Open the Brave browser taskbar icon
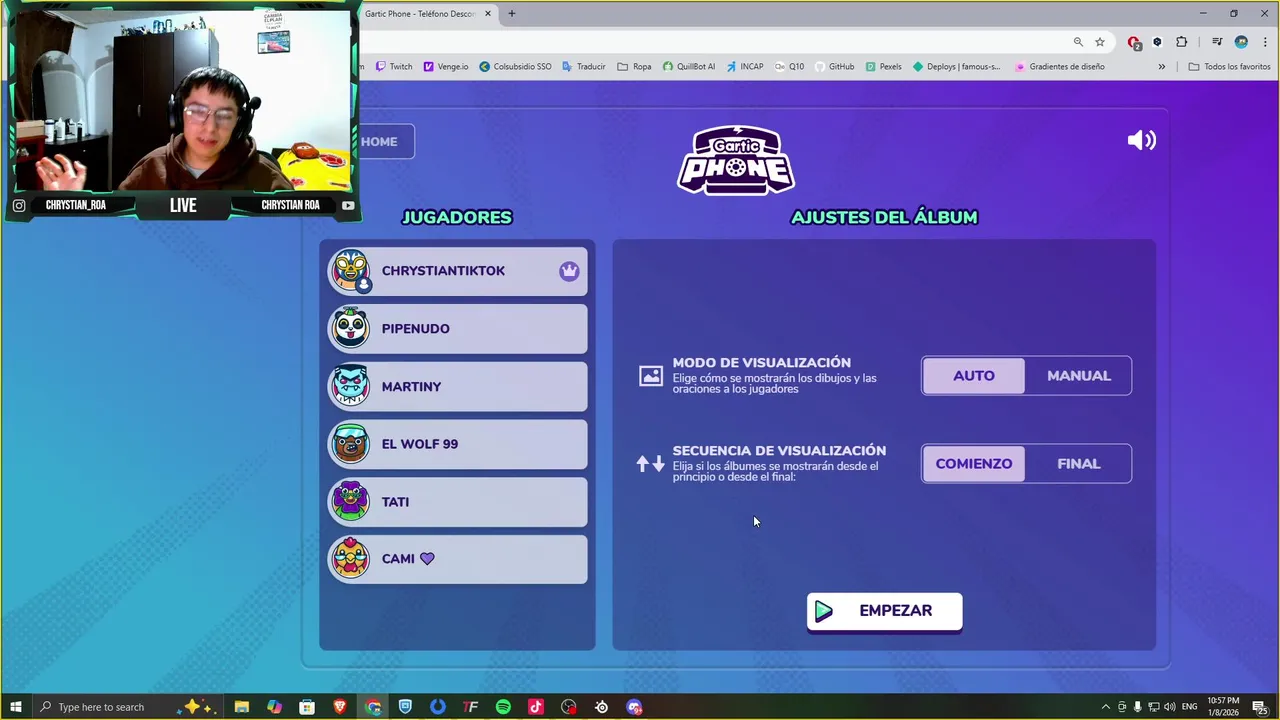Viewport: 1280px width, 720px height. click(340, 707)
